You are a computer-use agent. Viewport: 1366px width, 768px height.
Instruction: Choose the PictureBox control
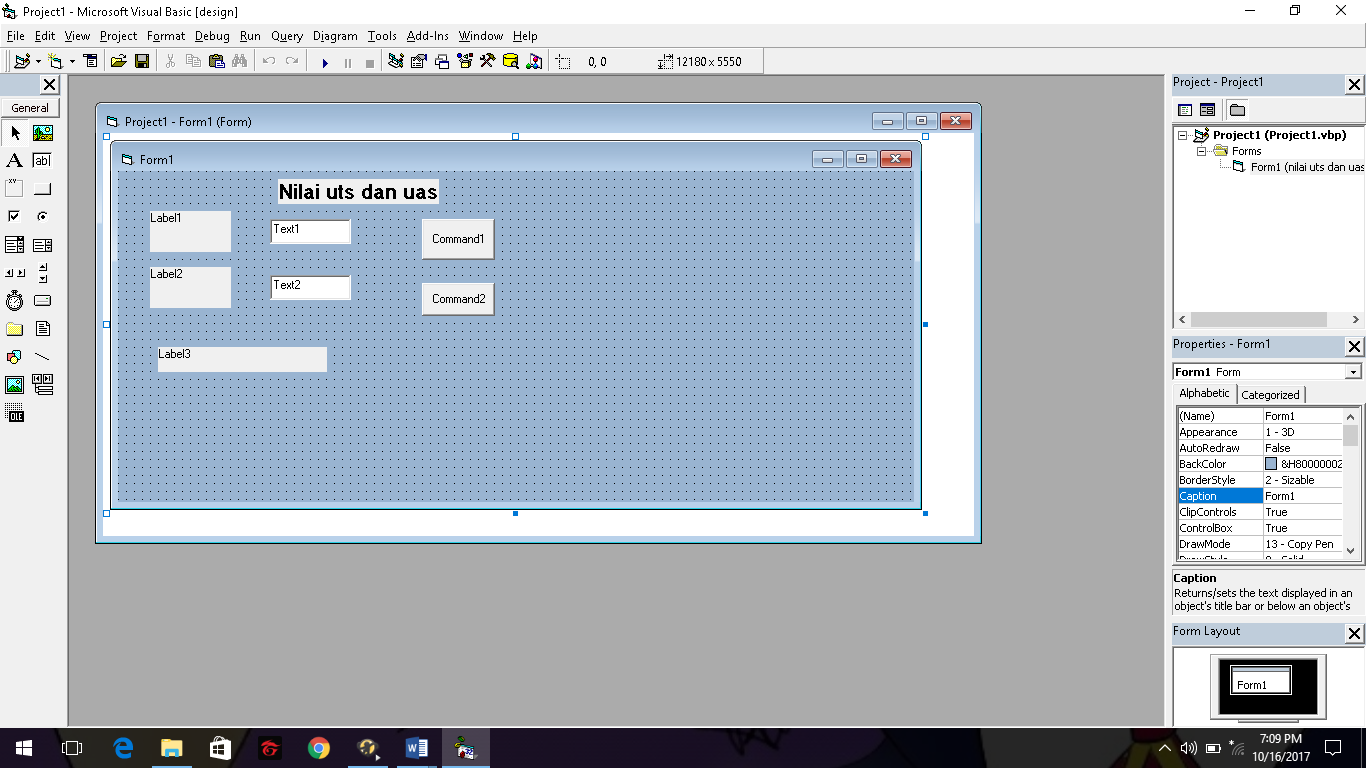click(x=41, y=133)
